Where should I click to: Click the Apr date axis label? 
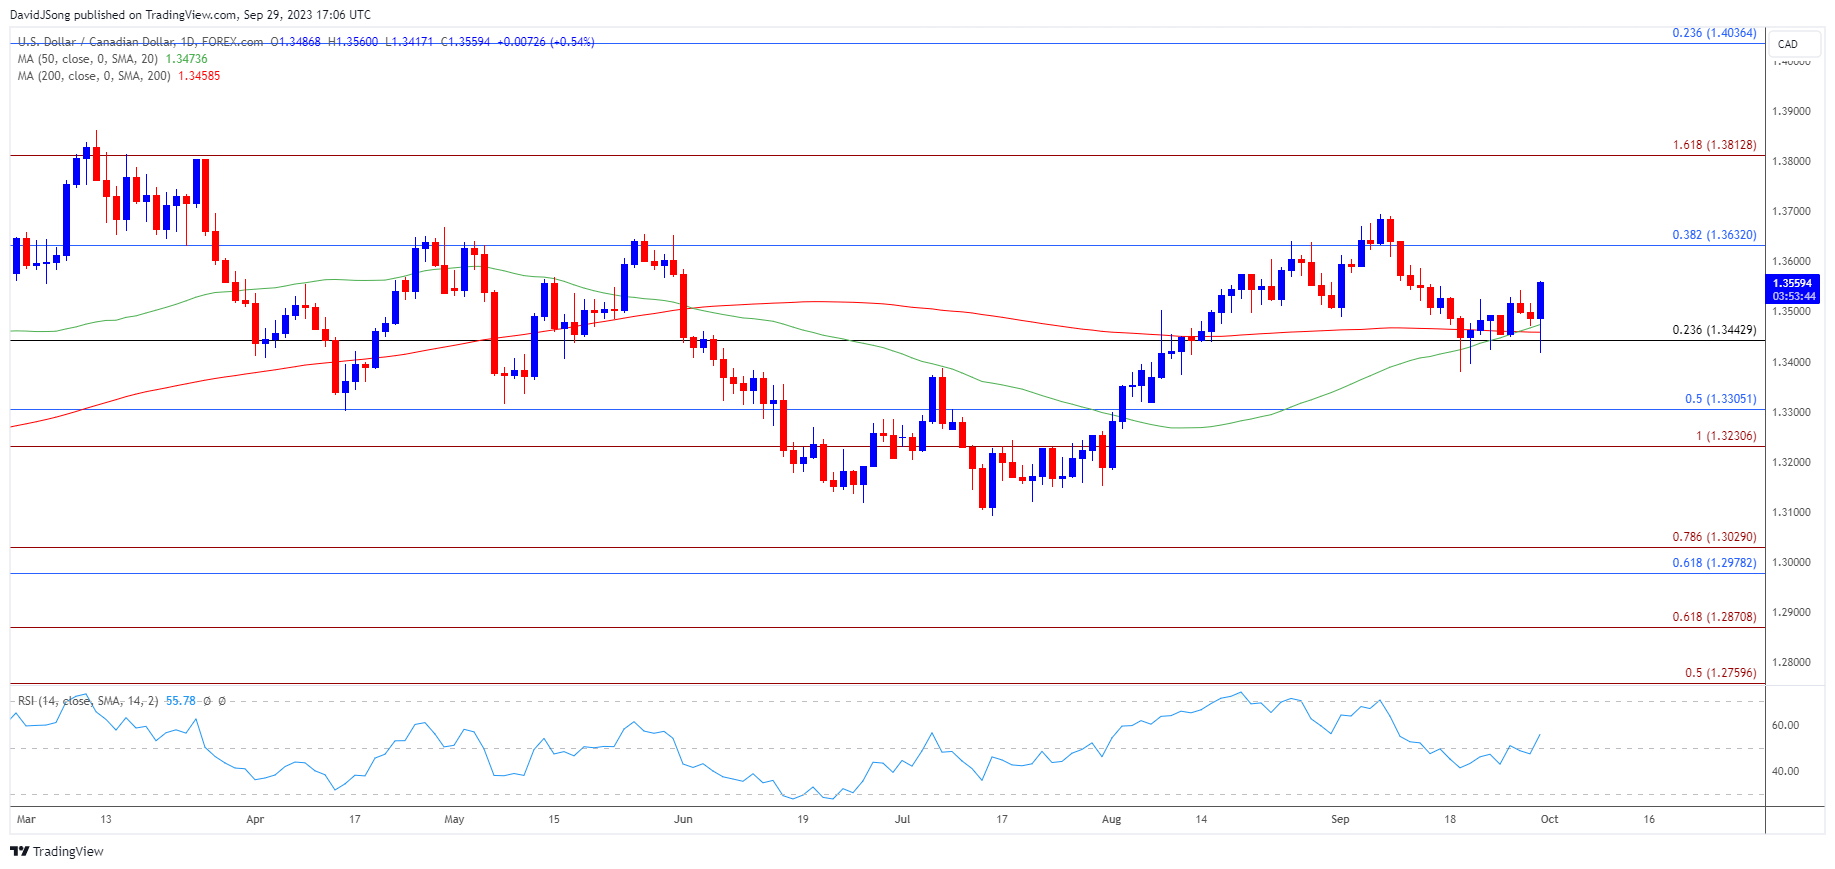click(255, 819)
